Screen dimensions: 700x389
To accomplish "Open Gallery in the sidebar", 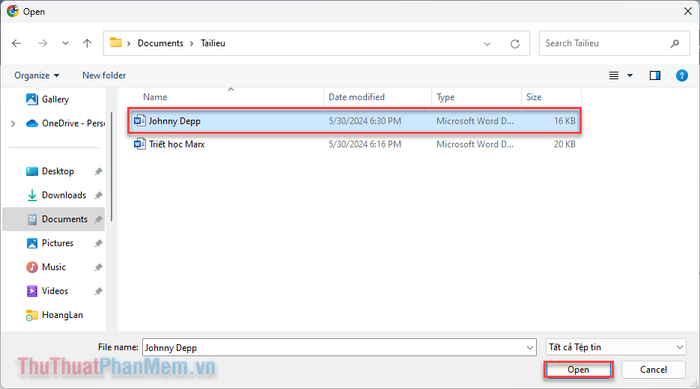I will coord(48,99).
